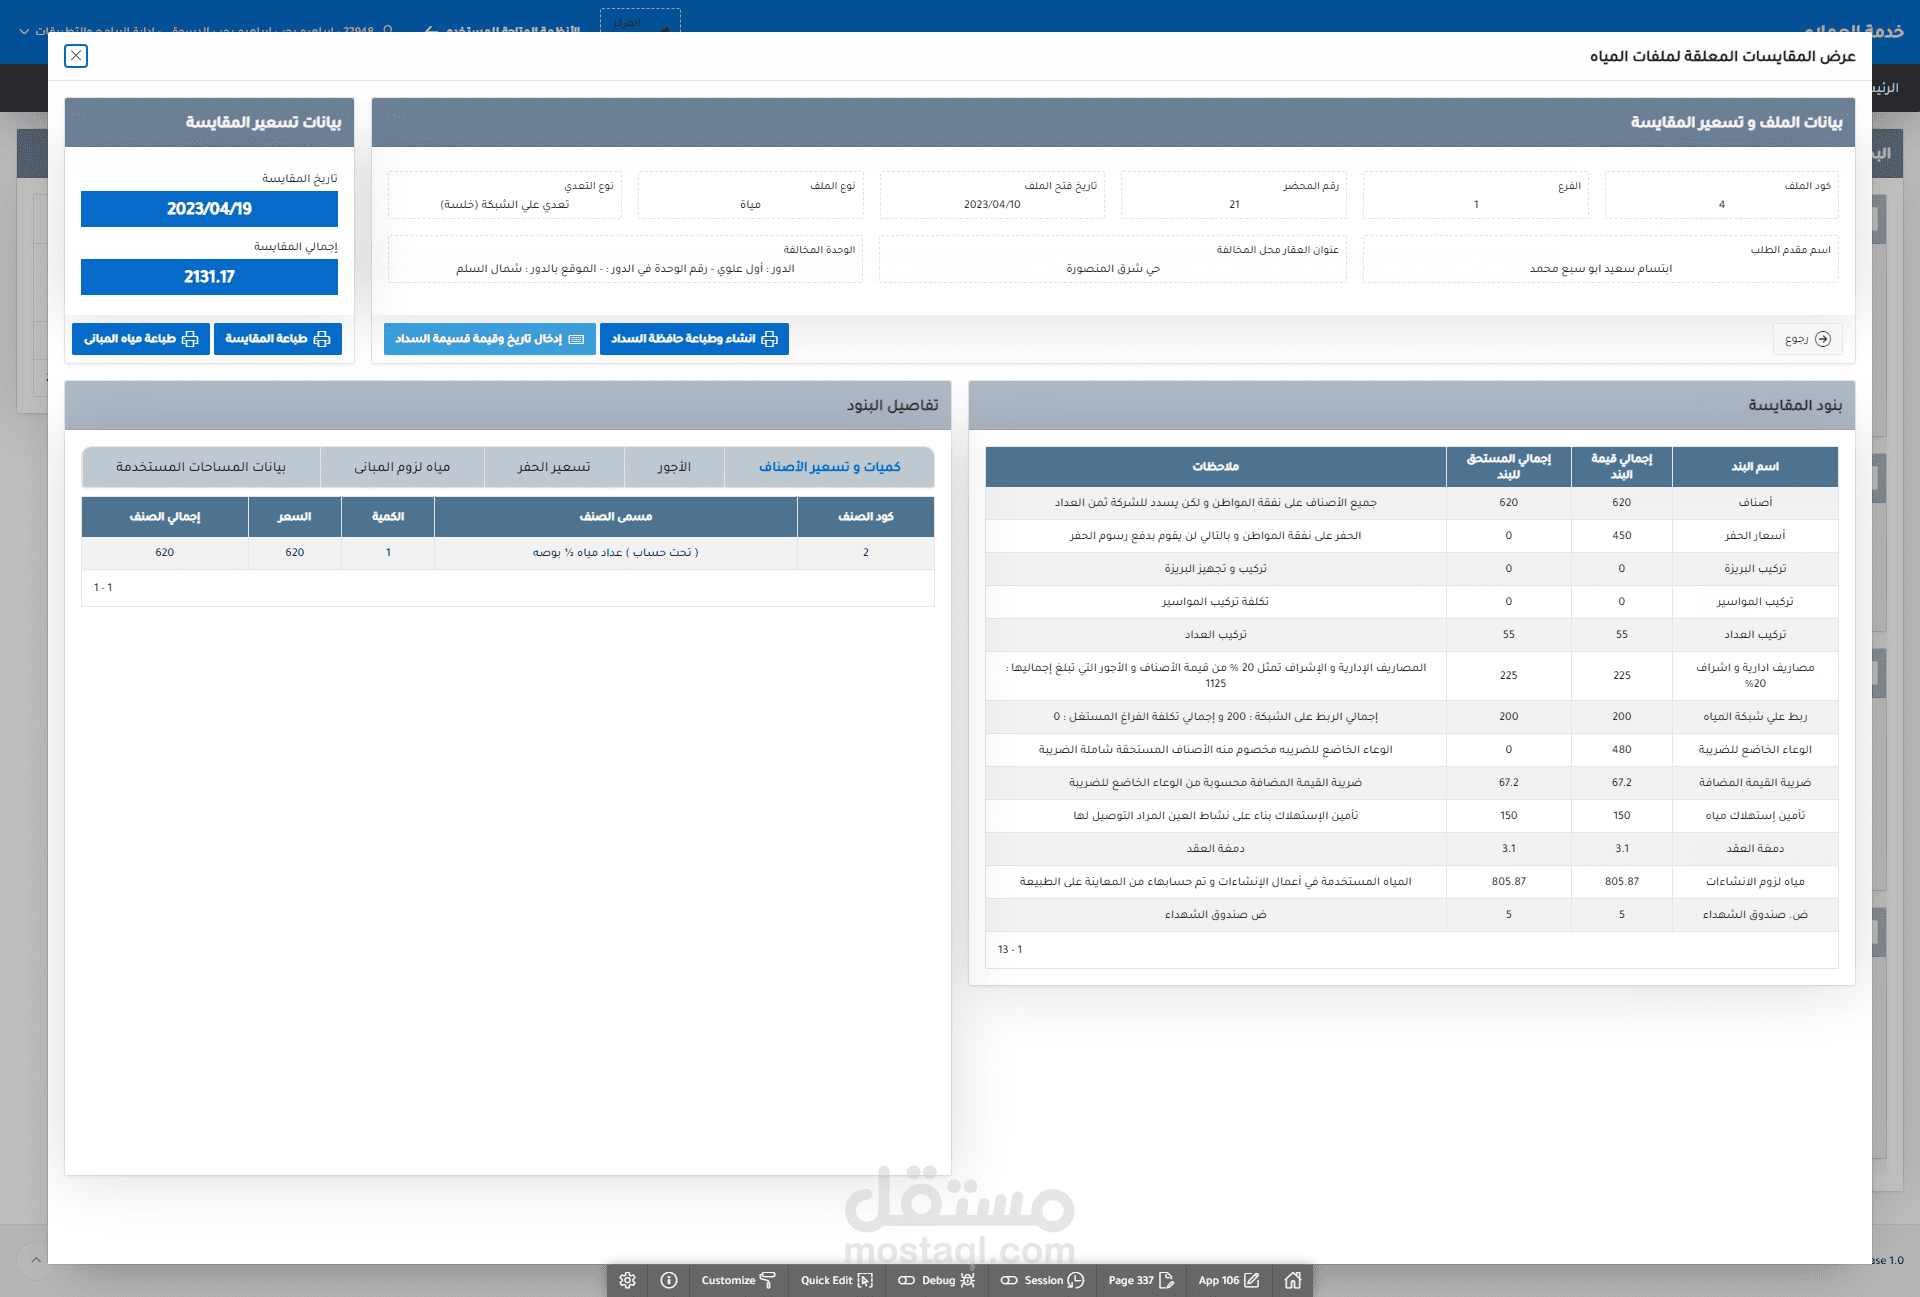Close the pending estimates dialog
The height and width of the screenshot is (1297, 1920).
pyautogui.click(x=76, y=56)
